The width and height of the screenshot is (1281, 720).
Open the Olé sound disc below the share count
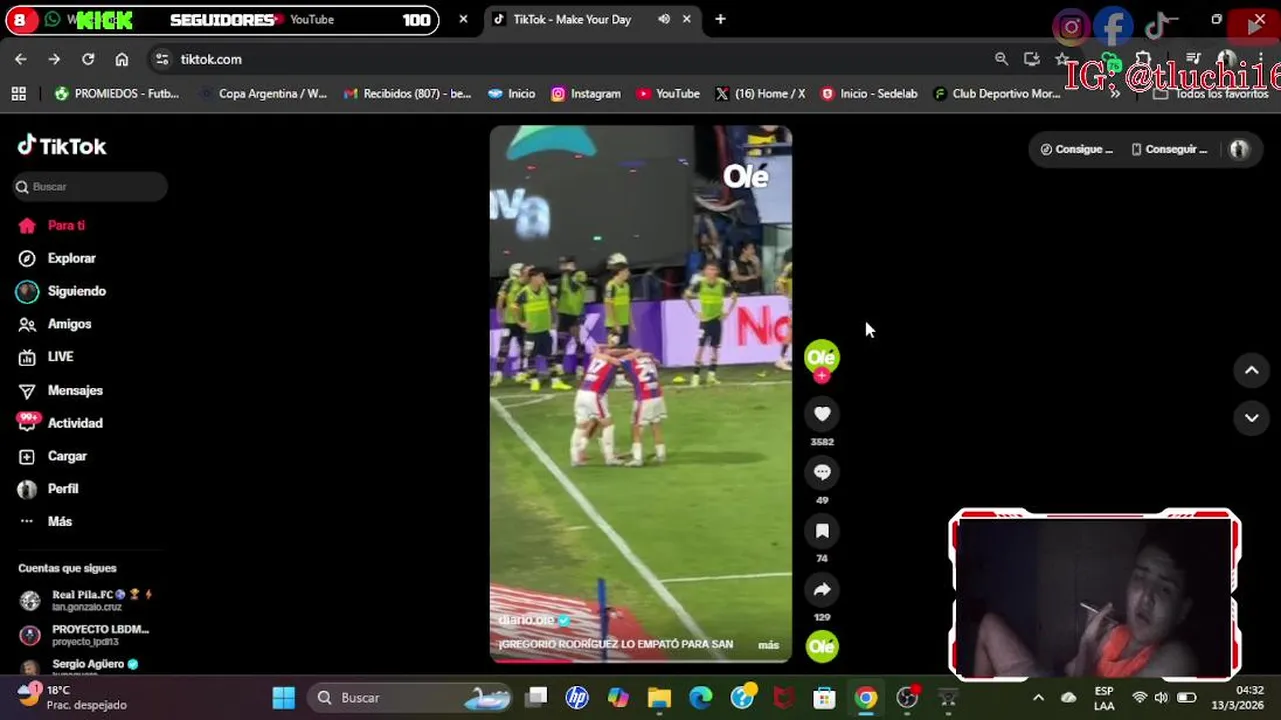coord(822,647)
